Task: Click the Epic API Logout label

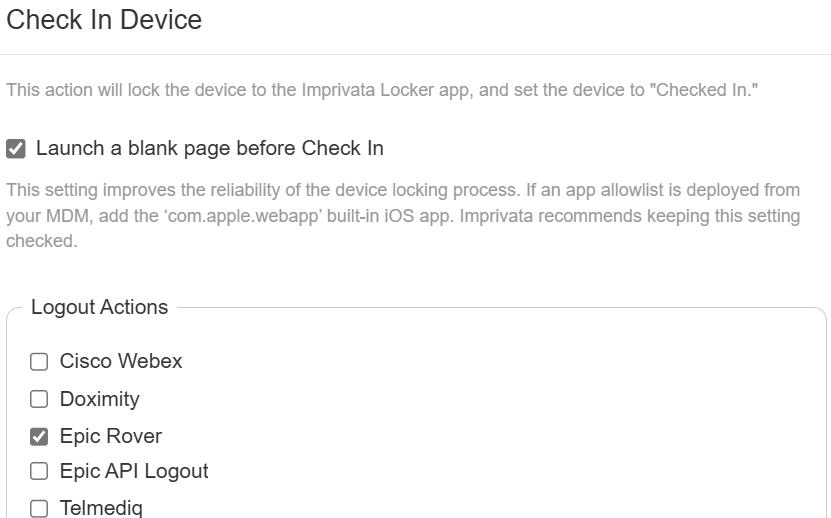Action: pyautogui.click(x=134, y=471)
